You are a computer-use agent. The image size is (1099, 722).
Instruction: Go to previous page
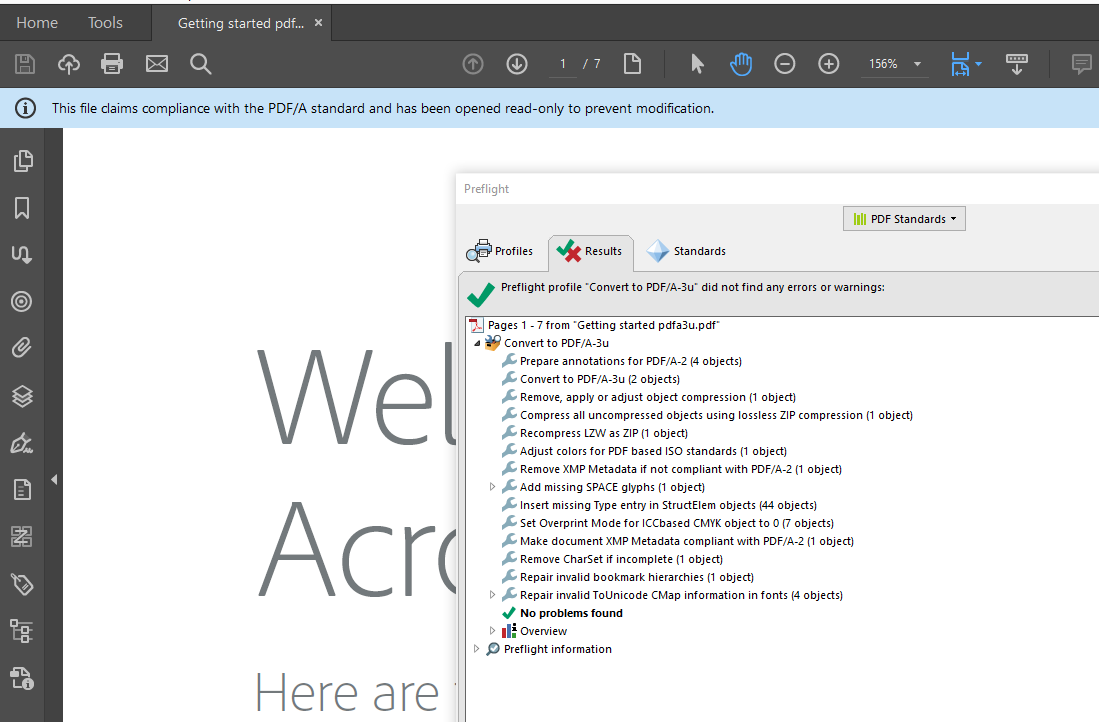473,64
